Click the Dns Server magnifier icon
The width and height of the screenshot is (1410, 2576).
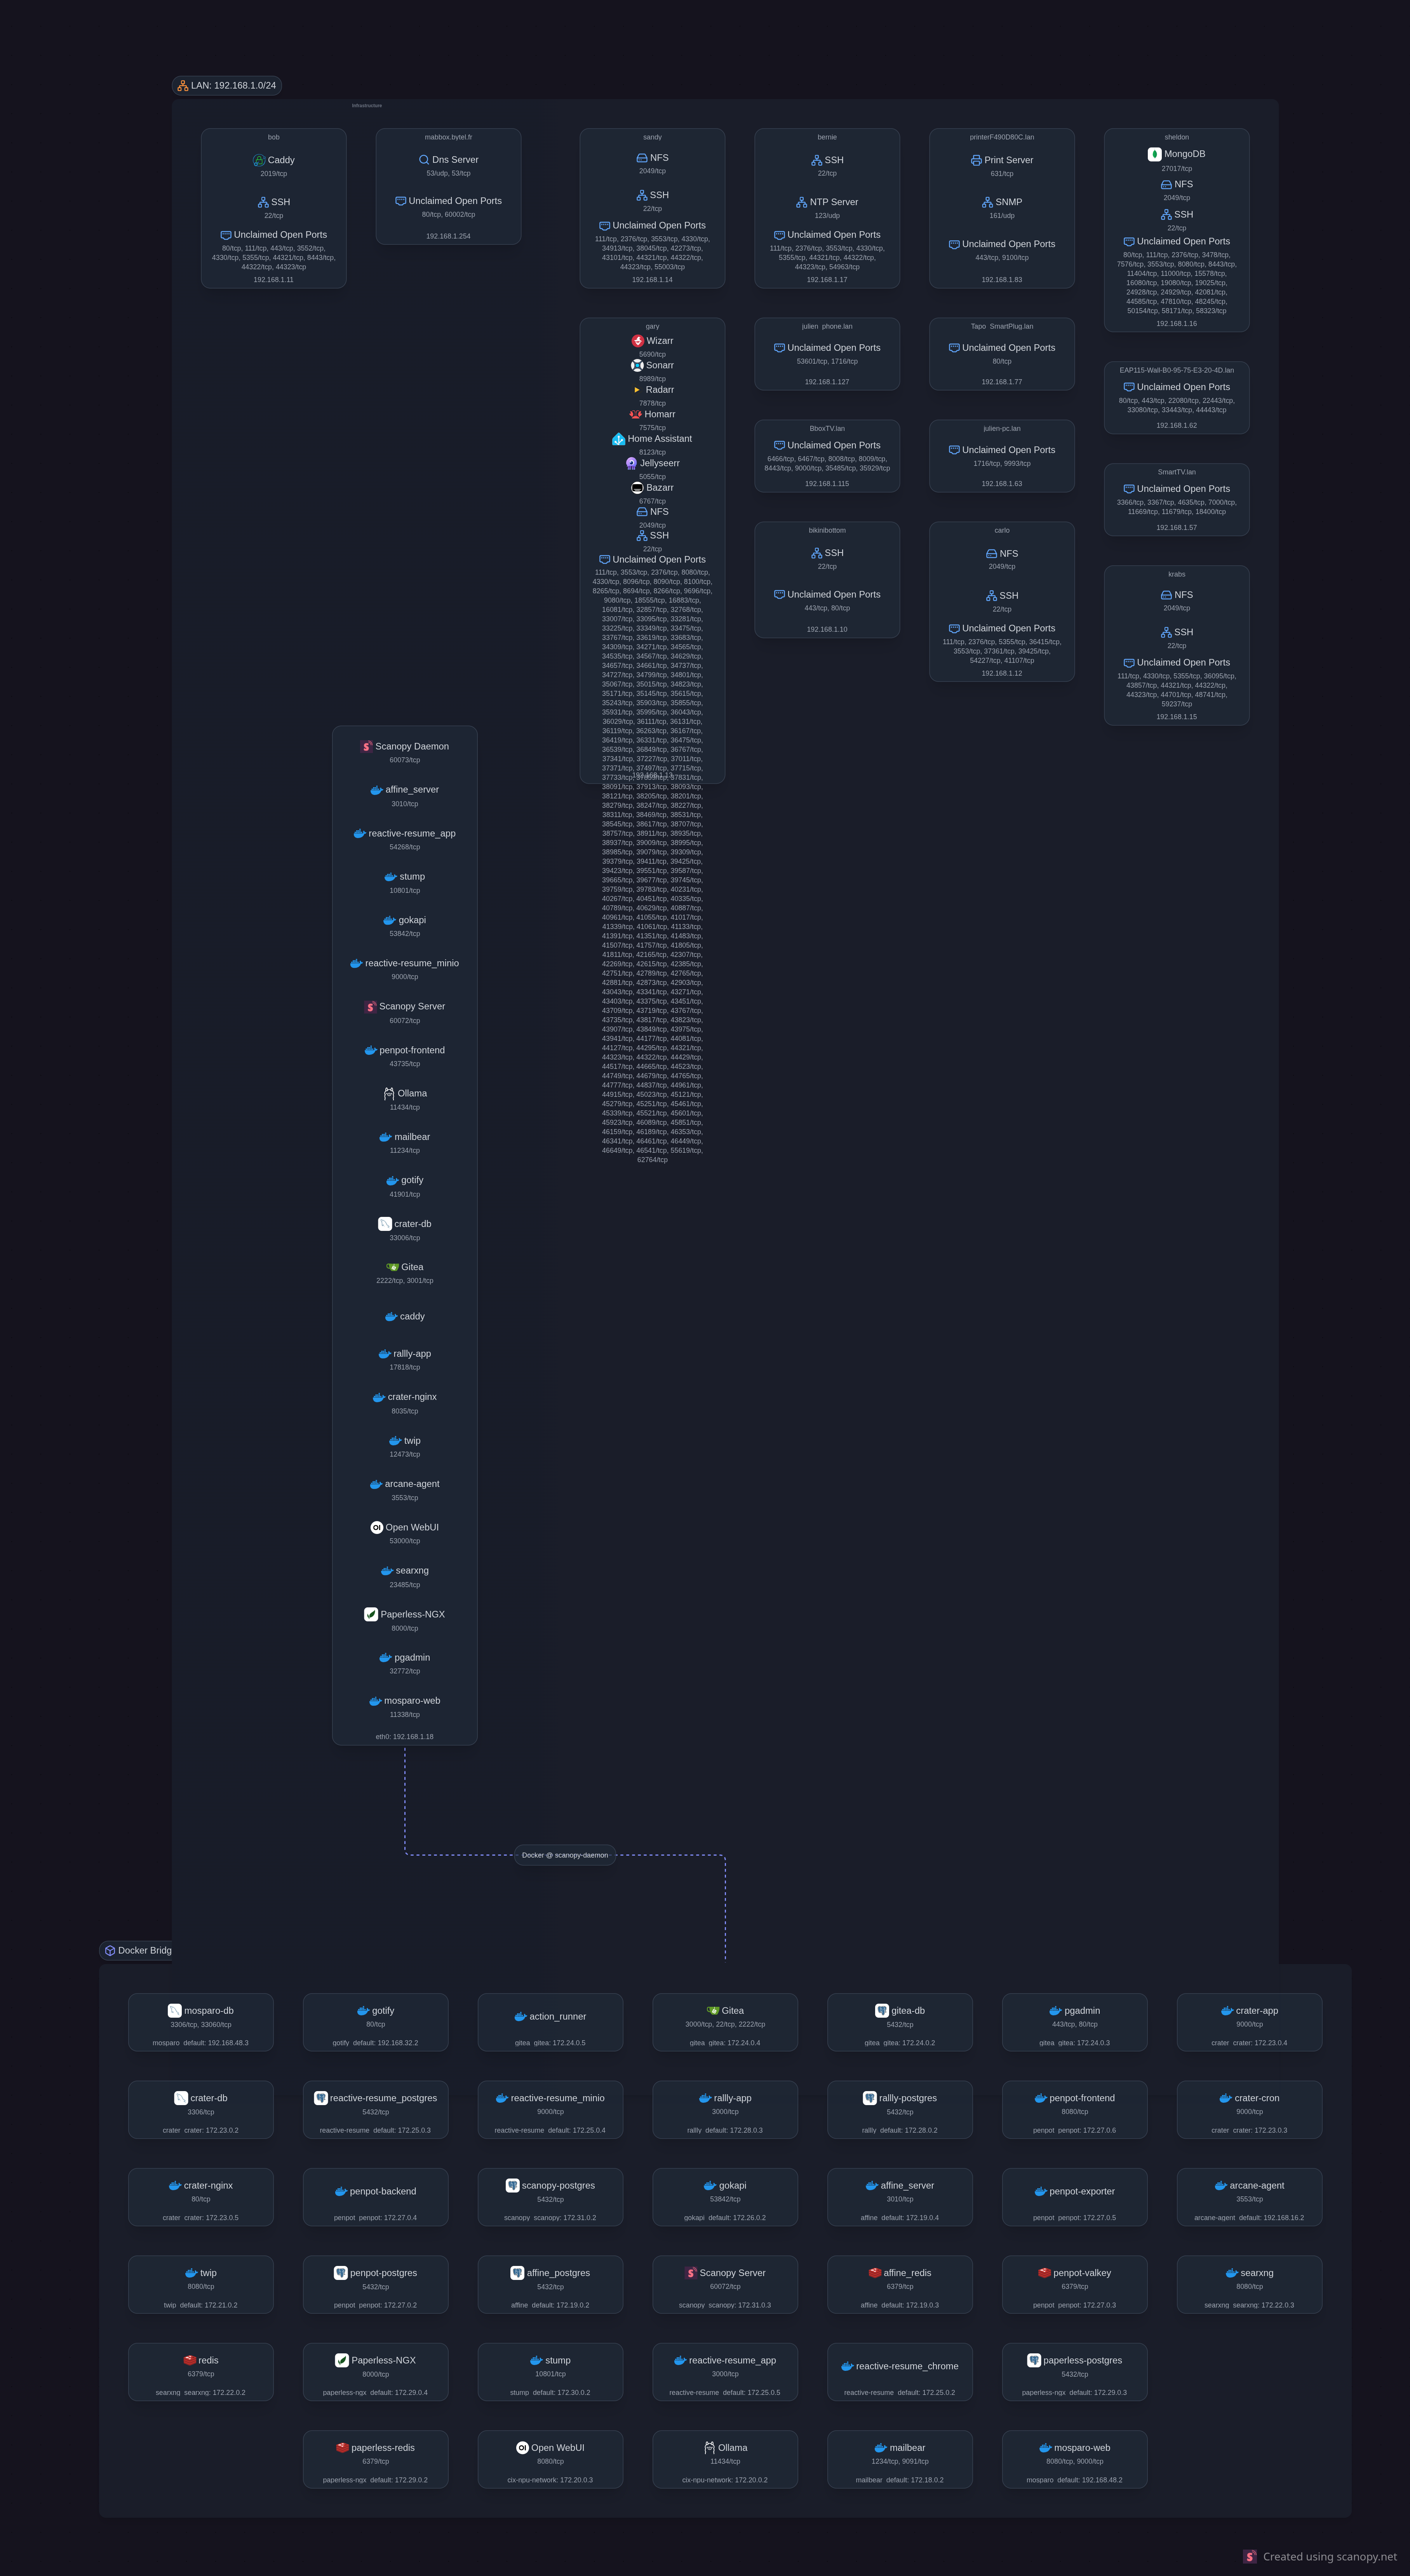(x=424, y=160)
